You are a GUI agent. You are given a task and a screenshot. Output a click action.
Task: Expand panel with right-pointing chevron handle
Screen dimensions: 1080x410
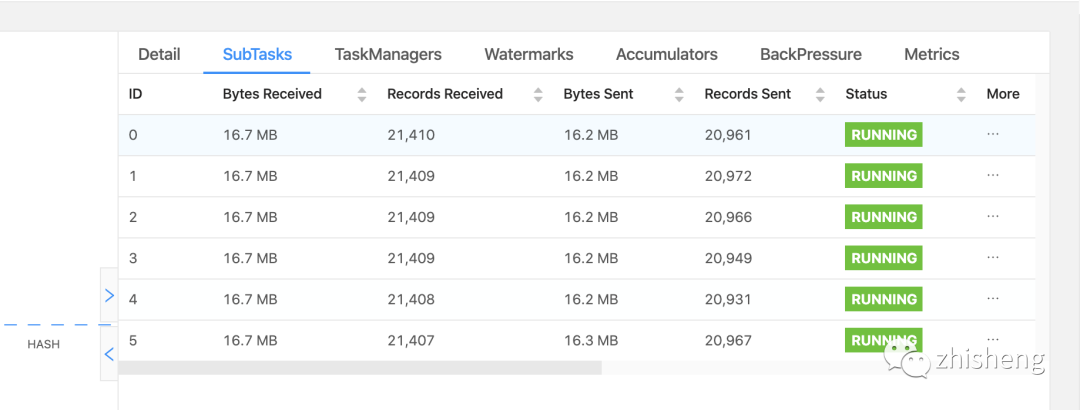pos(109,296)
